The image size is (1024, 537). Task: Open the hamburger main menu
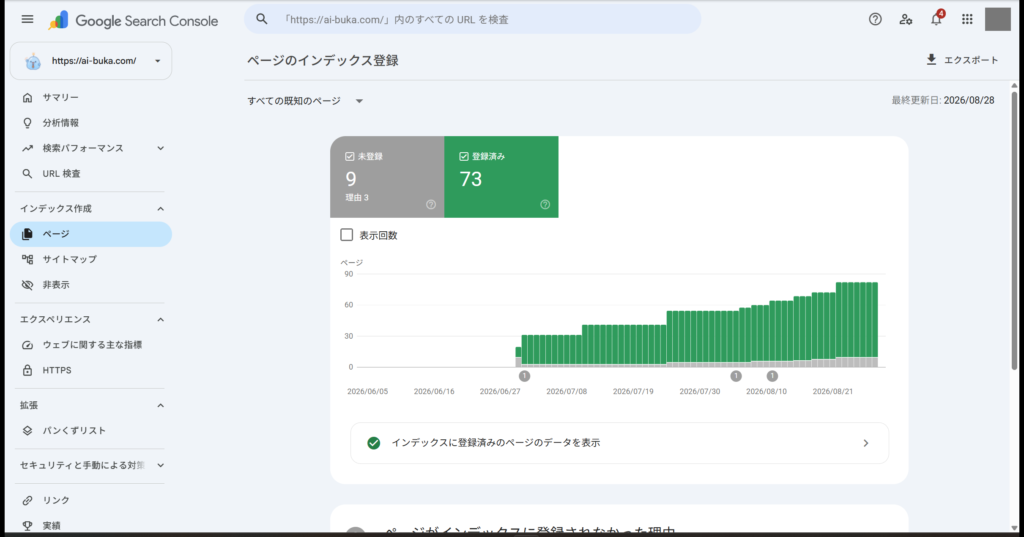point(27,20)
